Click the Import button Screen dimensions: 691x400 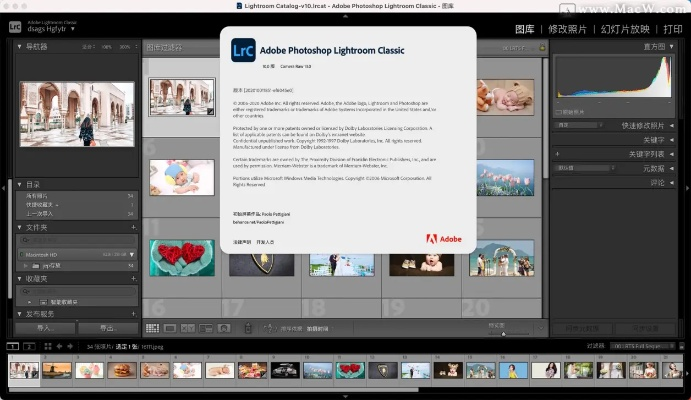pos(44,328)
